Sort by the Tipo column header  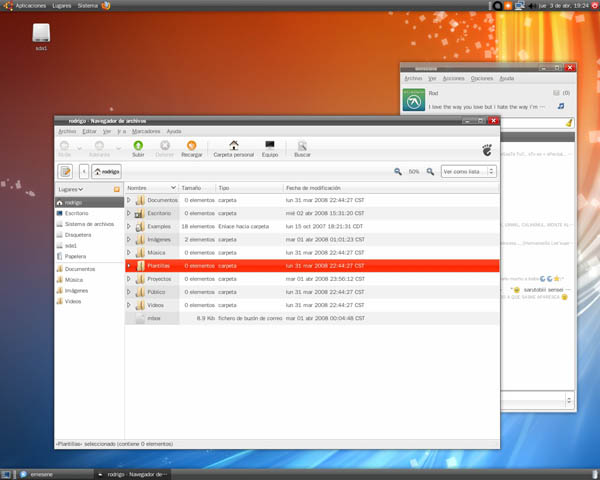[249, 188]
